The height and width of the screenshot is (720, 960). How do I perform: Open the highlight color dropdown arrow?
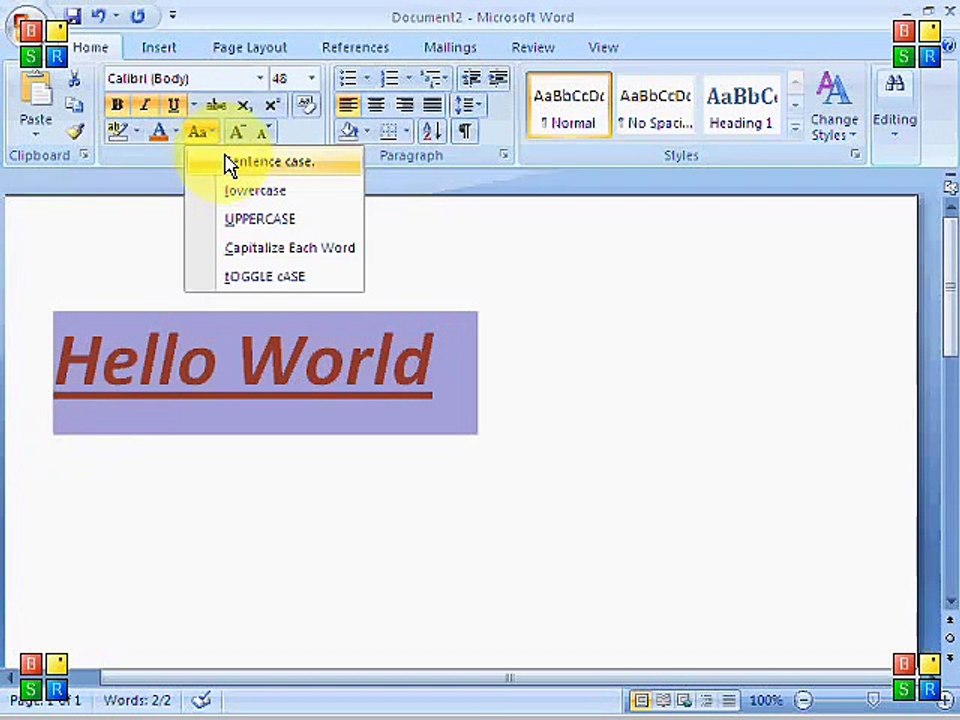tap(137, 132)
